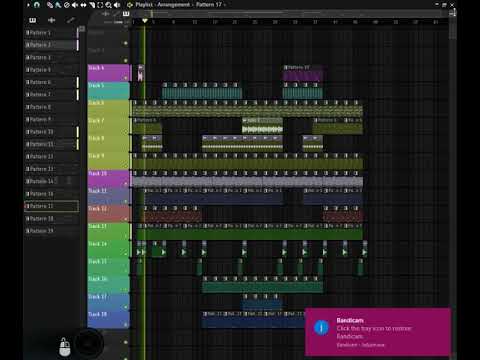Click the piano-key clip focus icon above tracks

pyautogui.click(x=126, y=13)
